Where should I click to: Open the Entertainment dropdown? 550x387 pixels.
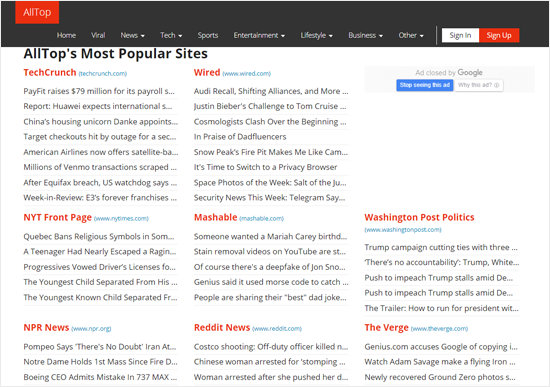tap(259, 35)
